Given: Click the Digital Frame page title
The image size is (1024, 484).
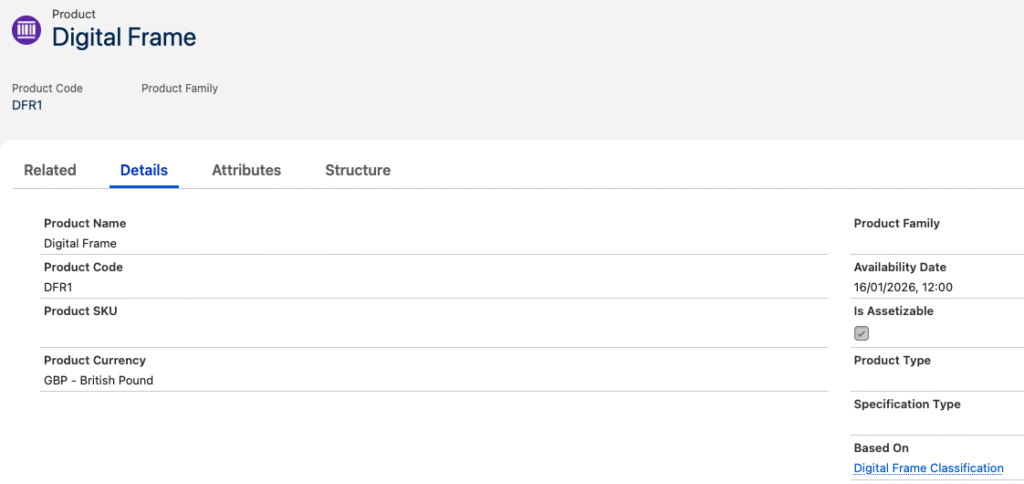Looking at the screenshot, I should (124, 38).
